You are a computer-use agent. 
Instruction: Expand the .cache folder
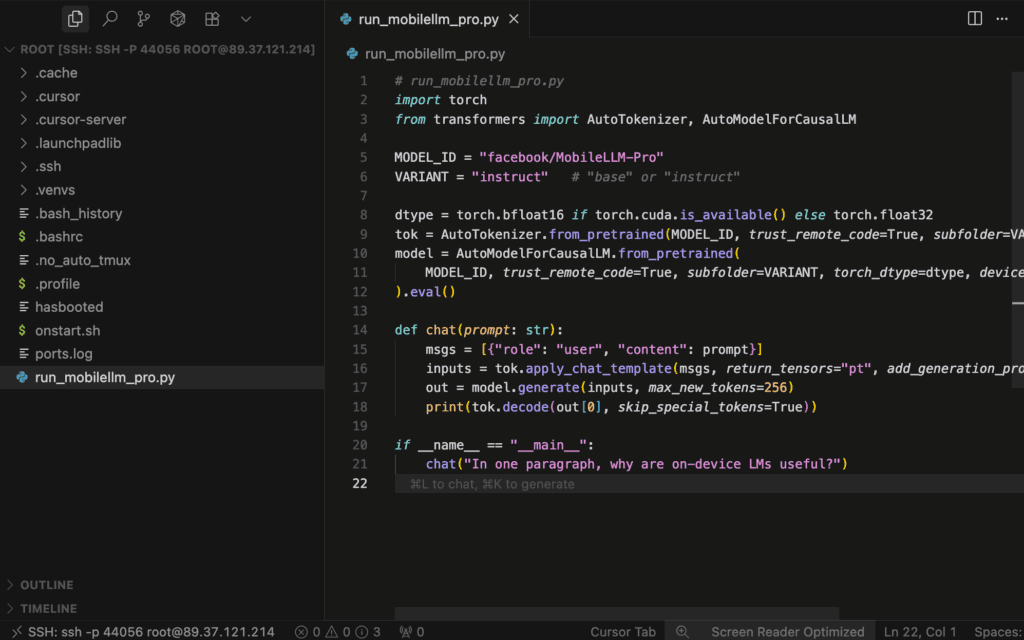coord(56,73)
